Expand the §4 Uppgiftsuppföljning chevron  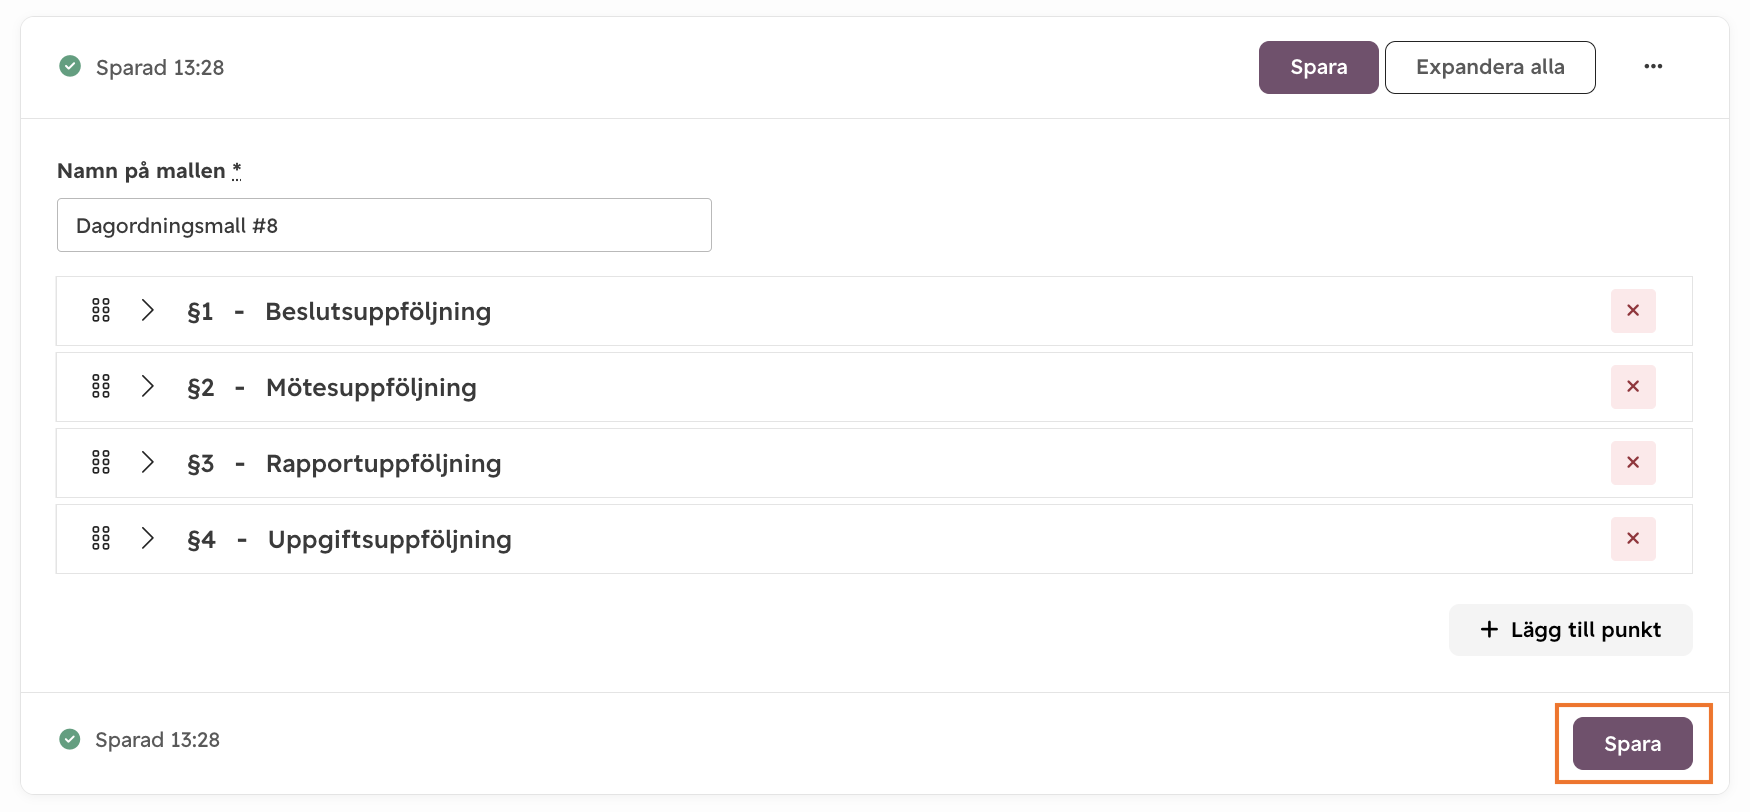[x=148, y=538]
